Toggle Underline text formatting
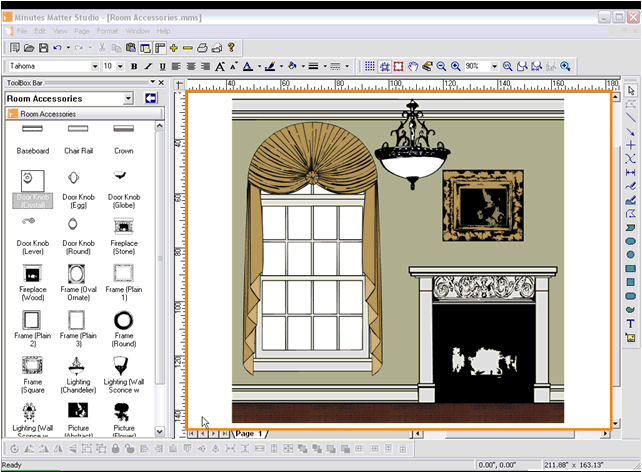642x472 pixels. [x=162, y=66]
